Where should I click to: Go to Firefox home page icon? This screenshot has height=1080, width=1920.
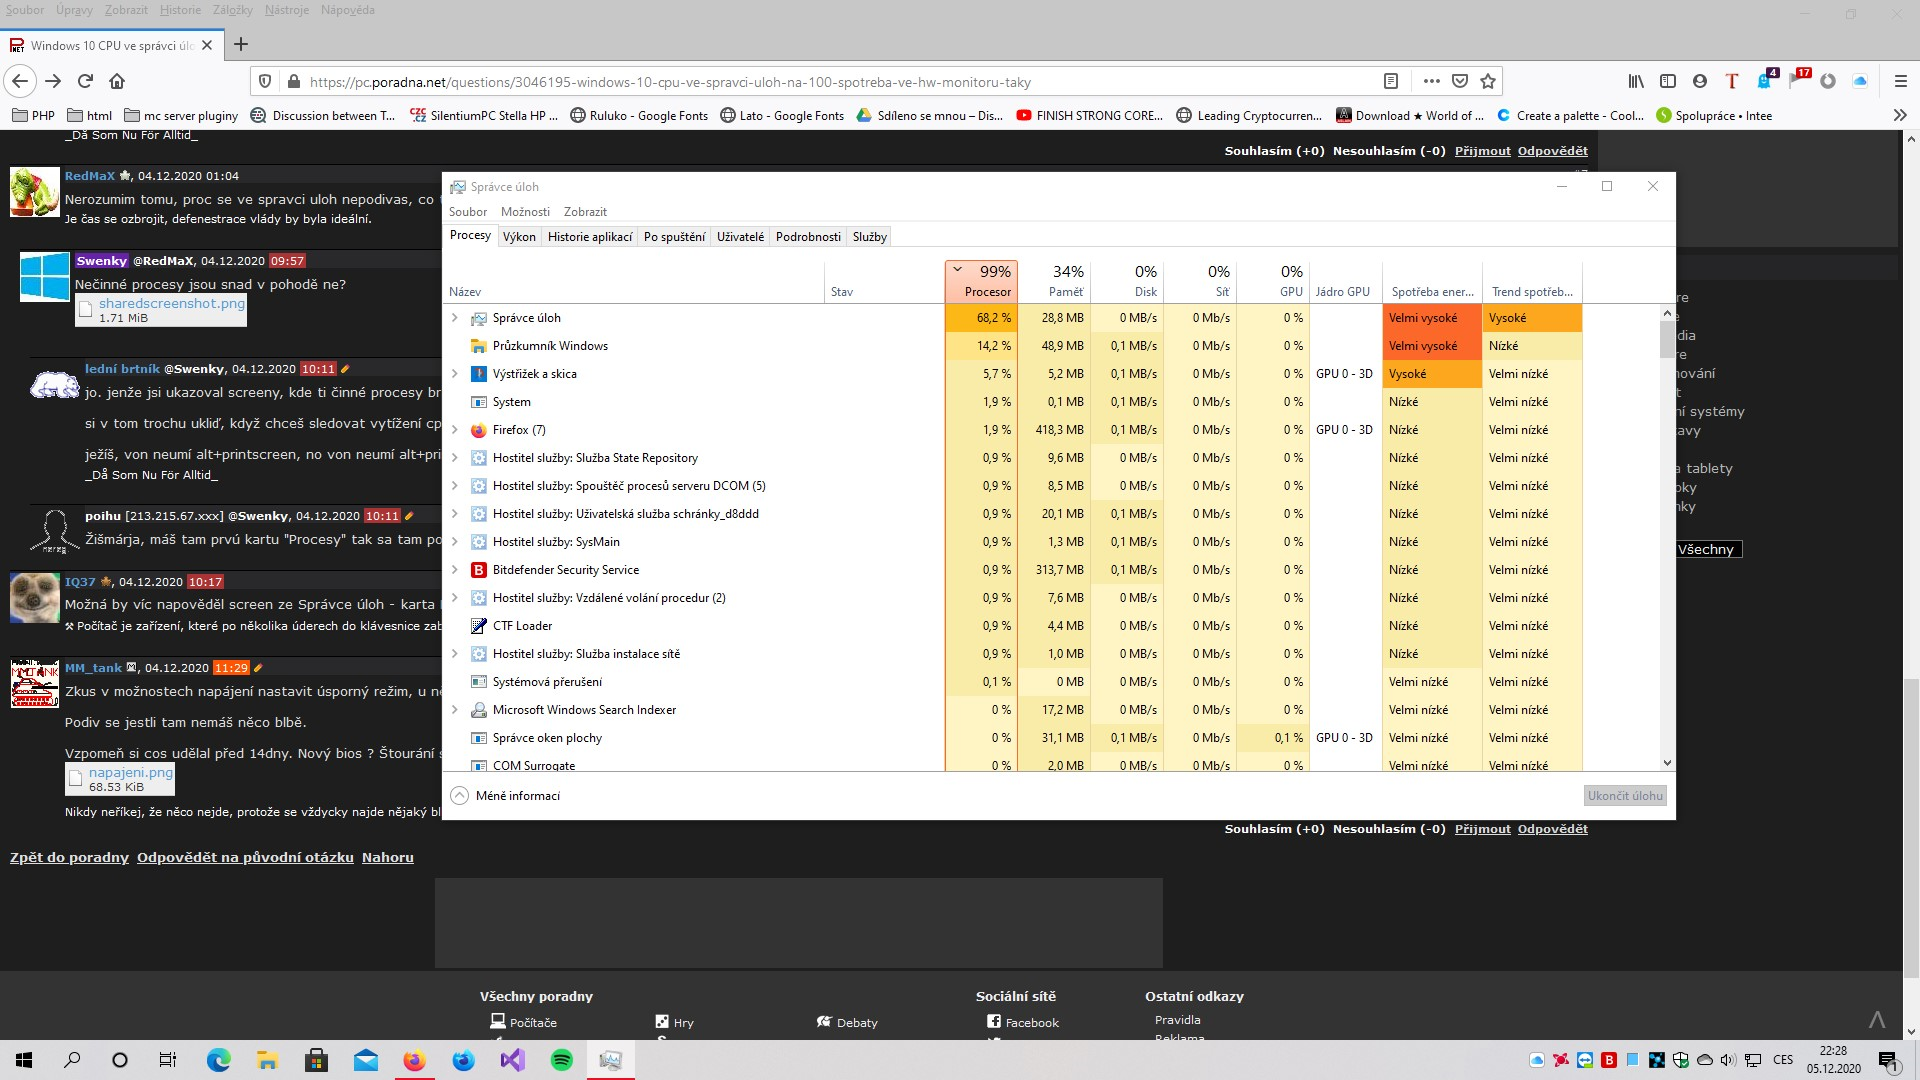coord(117,81)
